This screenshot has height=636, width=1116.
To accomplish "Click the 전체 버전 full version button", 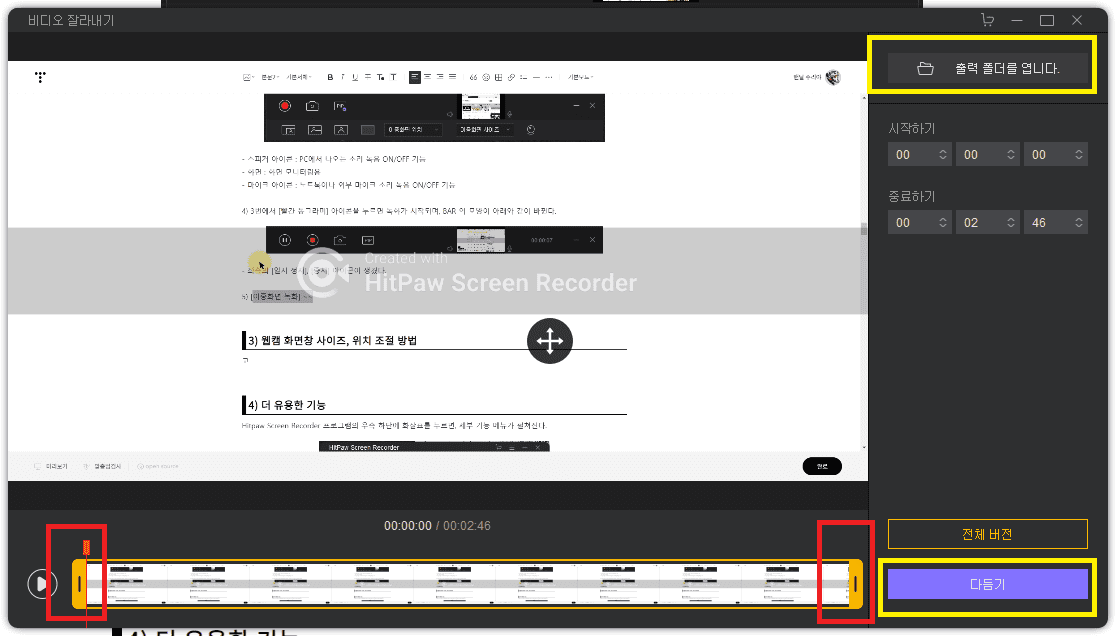I will coord(987,534).
